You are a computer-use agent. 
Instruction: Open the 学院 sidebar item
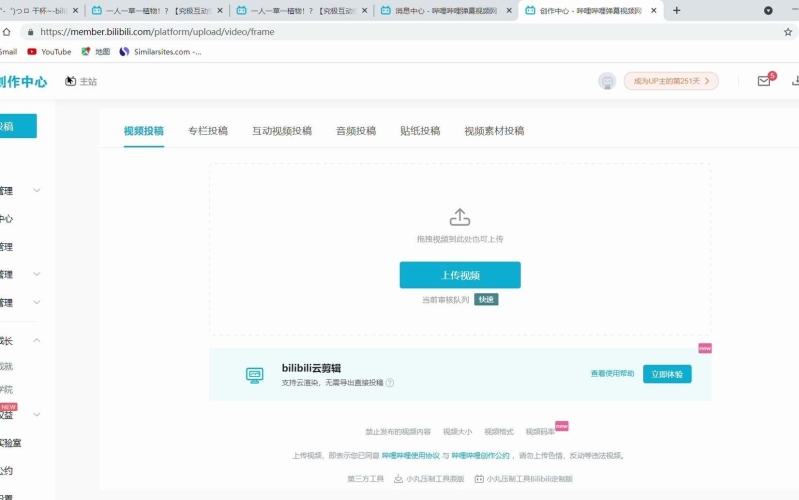tap(7, 389)
